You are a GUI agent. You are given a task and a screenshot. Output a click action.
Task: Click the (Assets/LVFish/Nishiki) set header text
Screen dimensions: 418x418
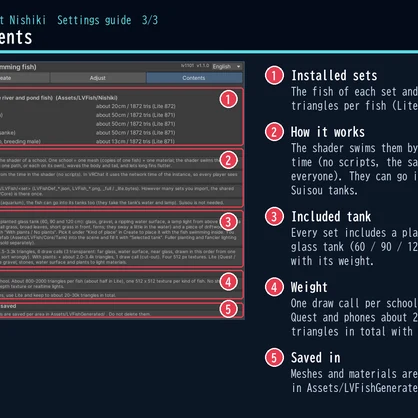[x=87, y=98]
